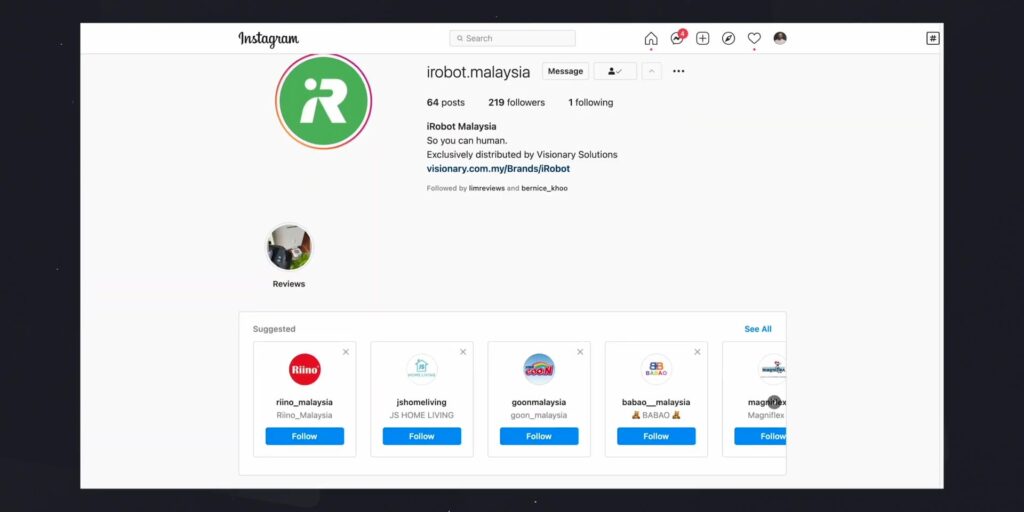This screenshot has height=512, width=1024.
Task: View the 1 following list
Action: [x=590, y=103]
